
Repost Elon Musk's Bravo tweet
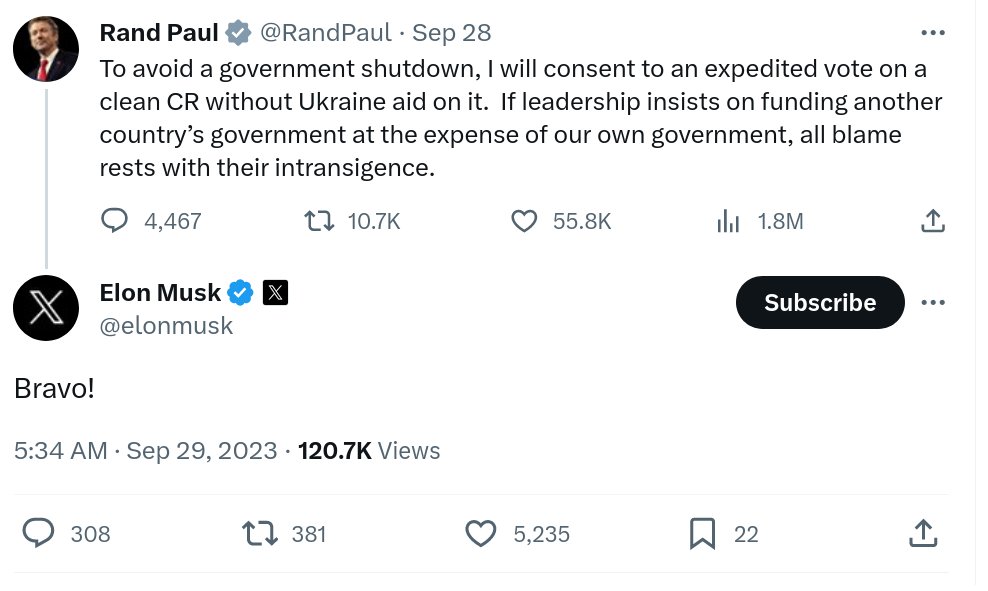pyautogui.click(x=261, y=534)
